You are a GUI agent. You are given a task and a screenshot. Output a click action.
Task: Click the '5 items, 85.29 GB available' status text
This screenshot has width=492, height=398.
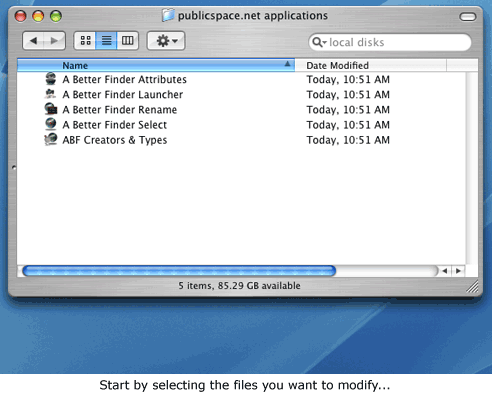pos(239,286)
